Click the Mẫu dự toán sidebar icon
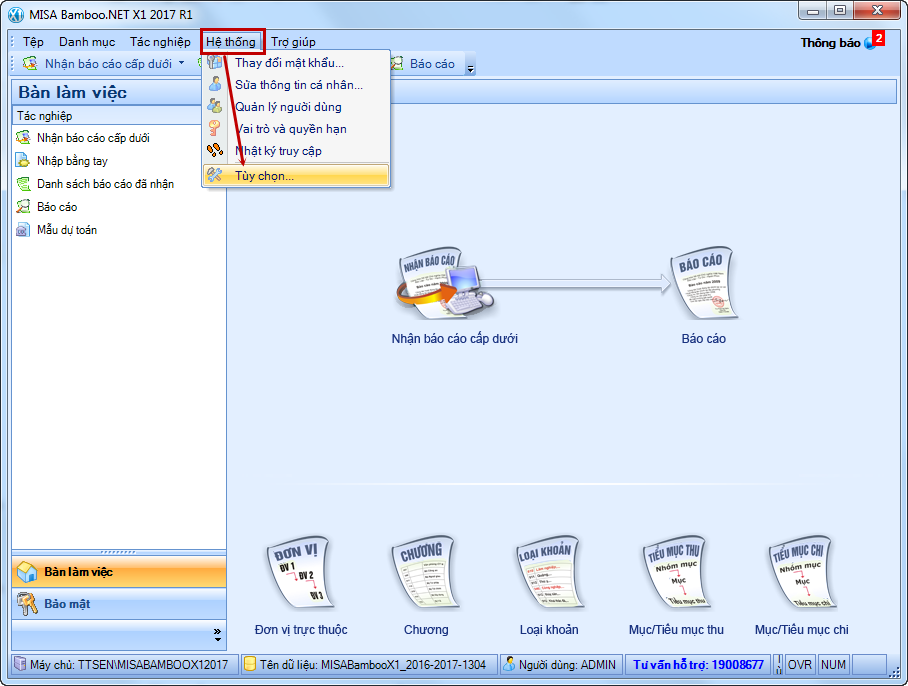The width and height of the screenshot is (908, 686). point(23,230)
